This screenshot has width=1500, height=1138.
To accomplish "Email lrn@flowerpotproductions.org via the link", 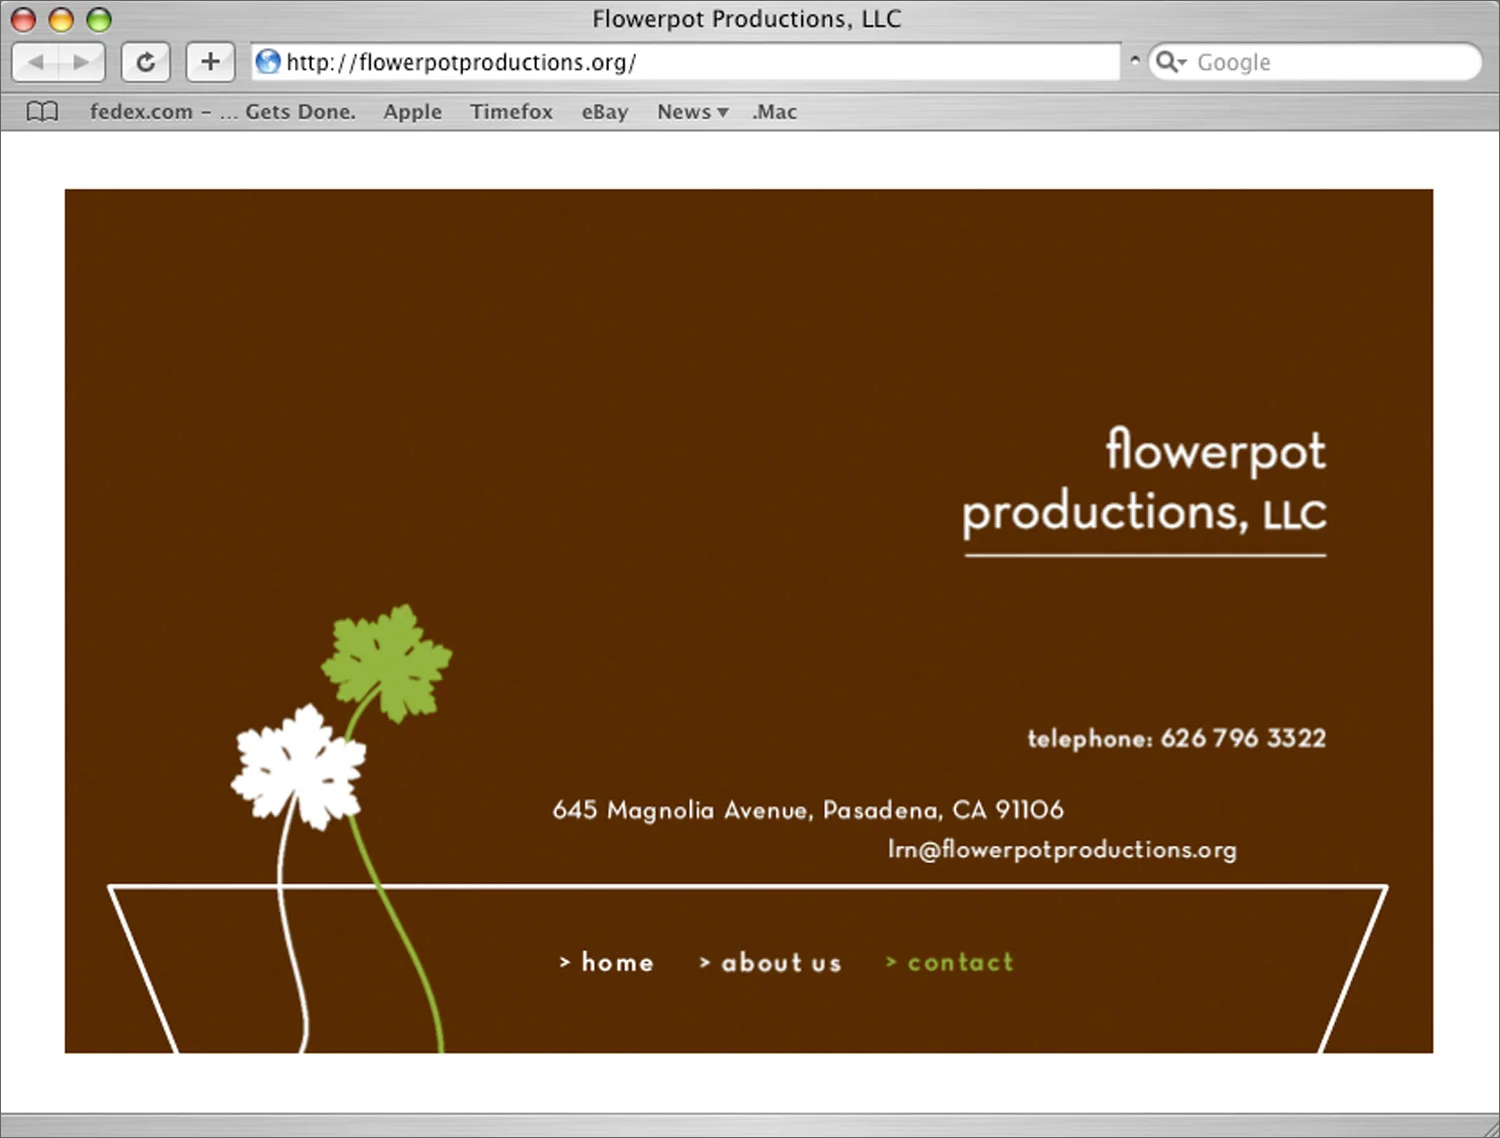I will [x=1063, y=849].
